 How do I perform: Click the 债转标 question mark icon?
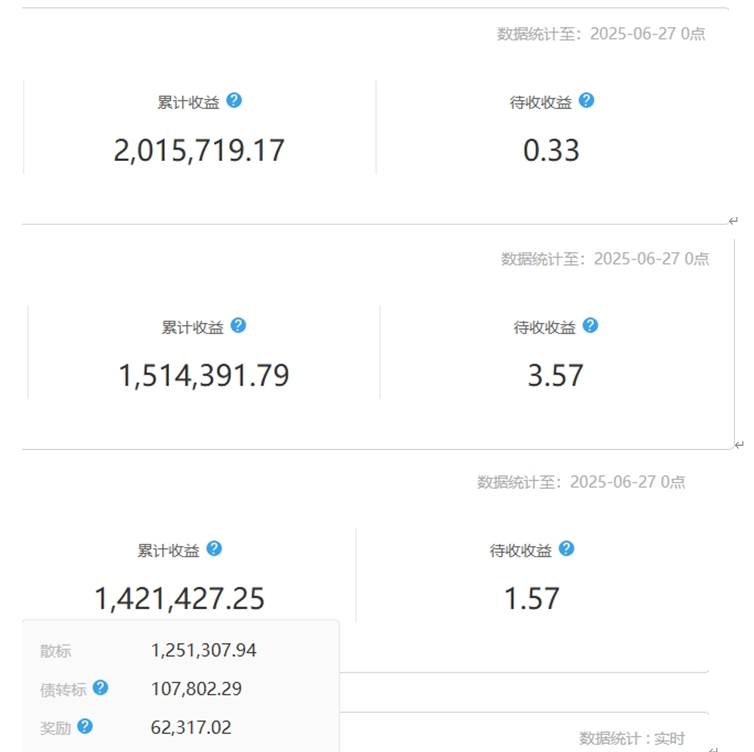click(x=100, y=688)
